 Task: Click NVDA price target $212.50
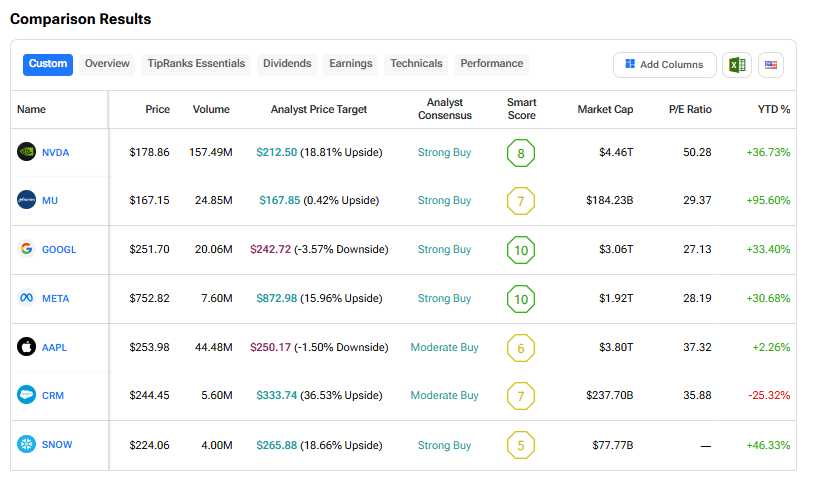(276, 152)
